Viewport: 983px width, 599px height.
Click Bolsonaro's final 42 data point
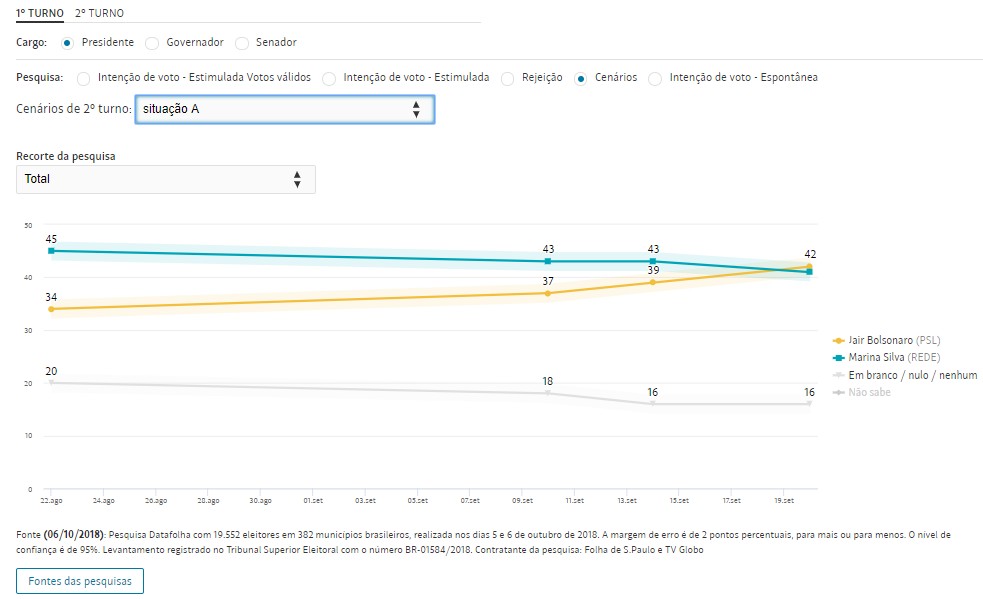(x=809, y=267)
